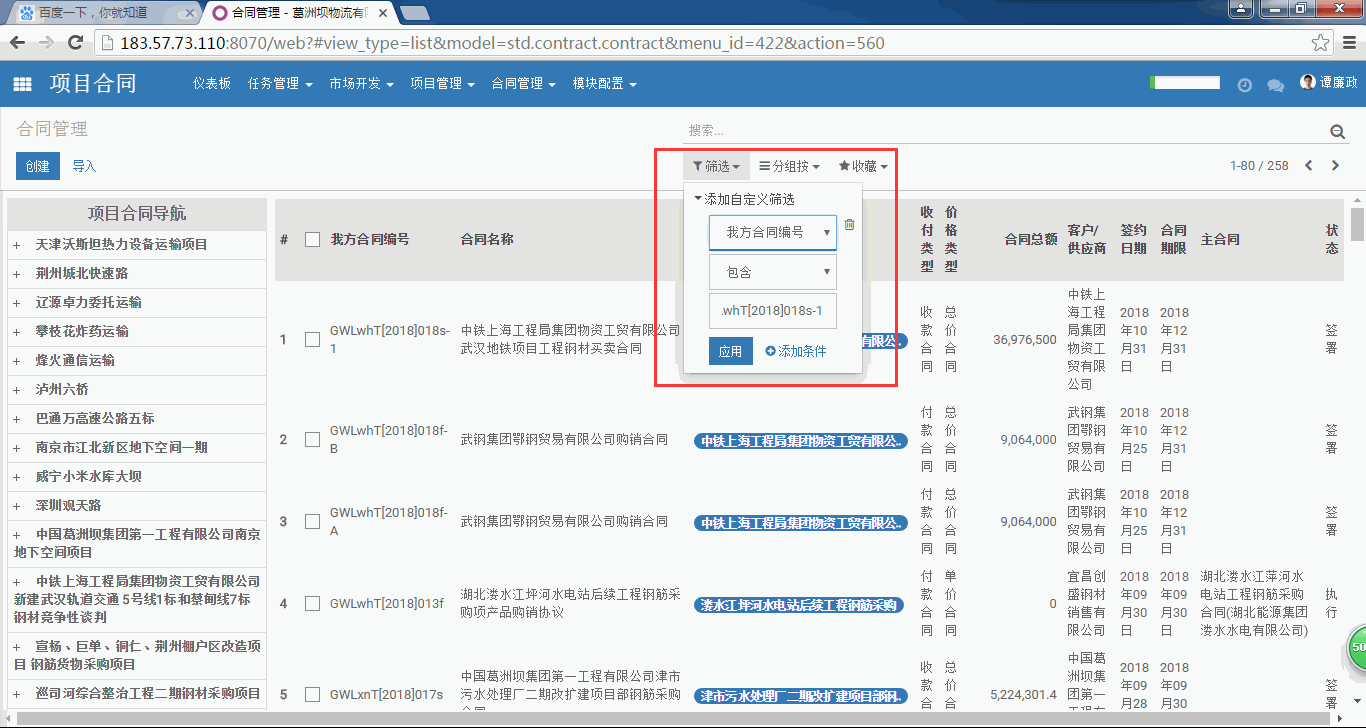Click the 添加条件 add condition link
Image resolution: width=1366 pixels, height=728 pixels.
796,351
